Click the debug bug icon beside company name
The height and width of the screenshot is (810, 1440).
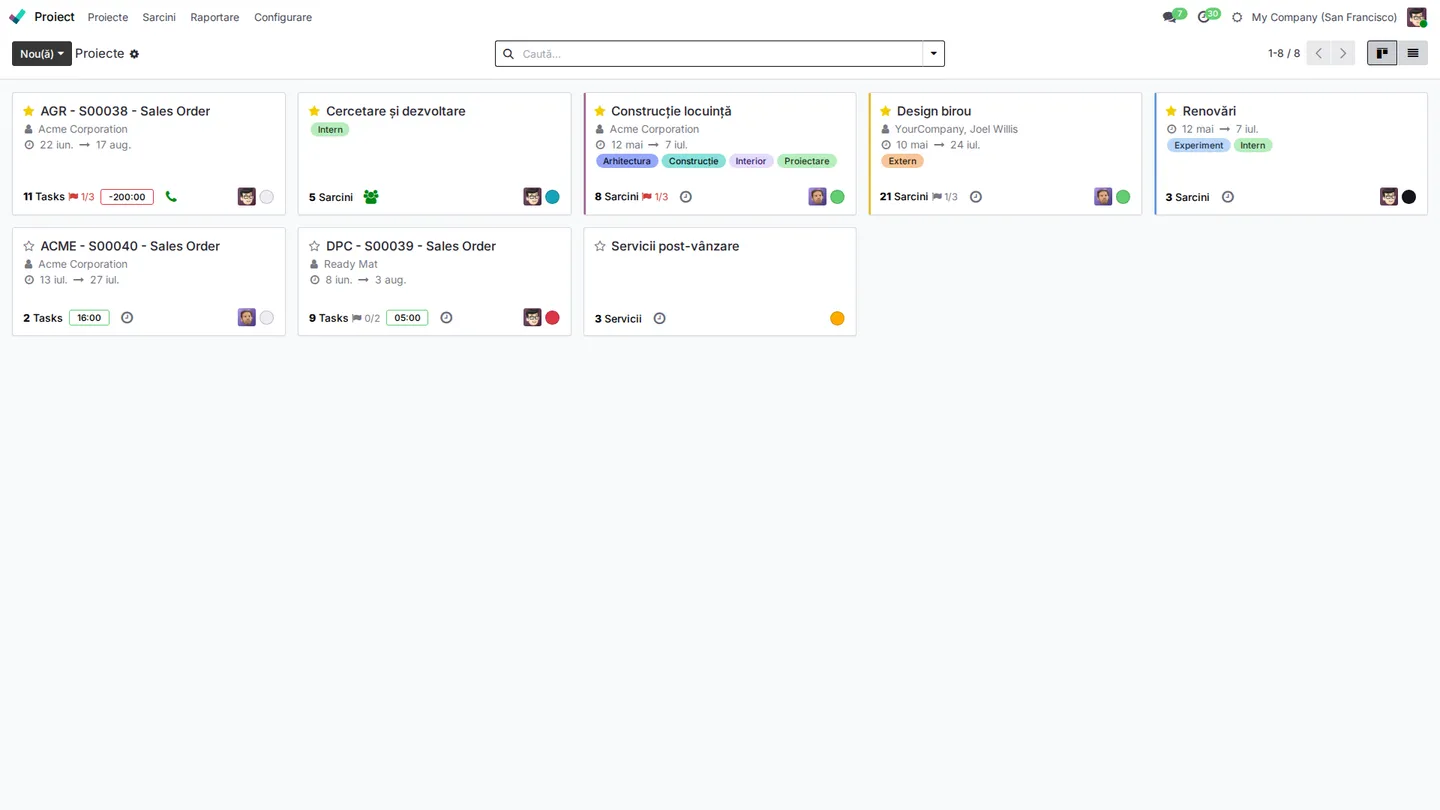click(x=1237, y=17)
